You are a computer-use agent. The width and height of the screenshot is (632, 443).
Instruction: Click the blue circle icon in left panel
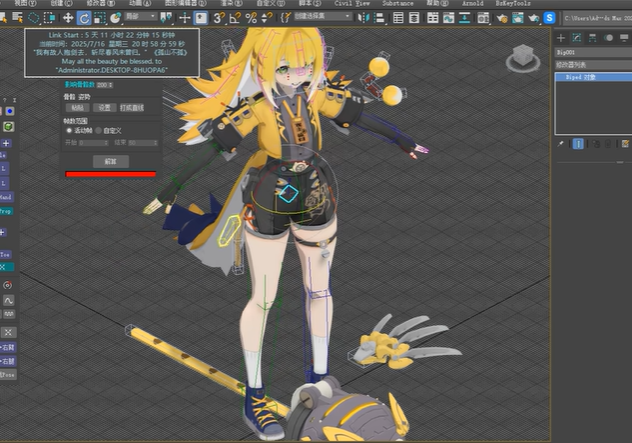click(10, 111)
